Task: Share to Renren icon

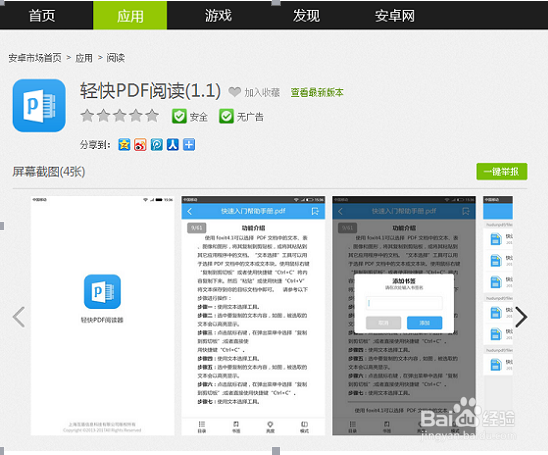Action: point(173,144)
